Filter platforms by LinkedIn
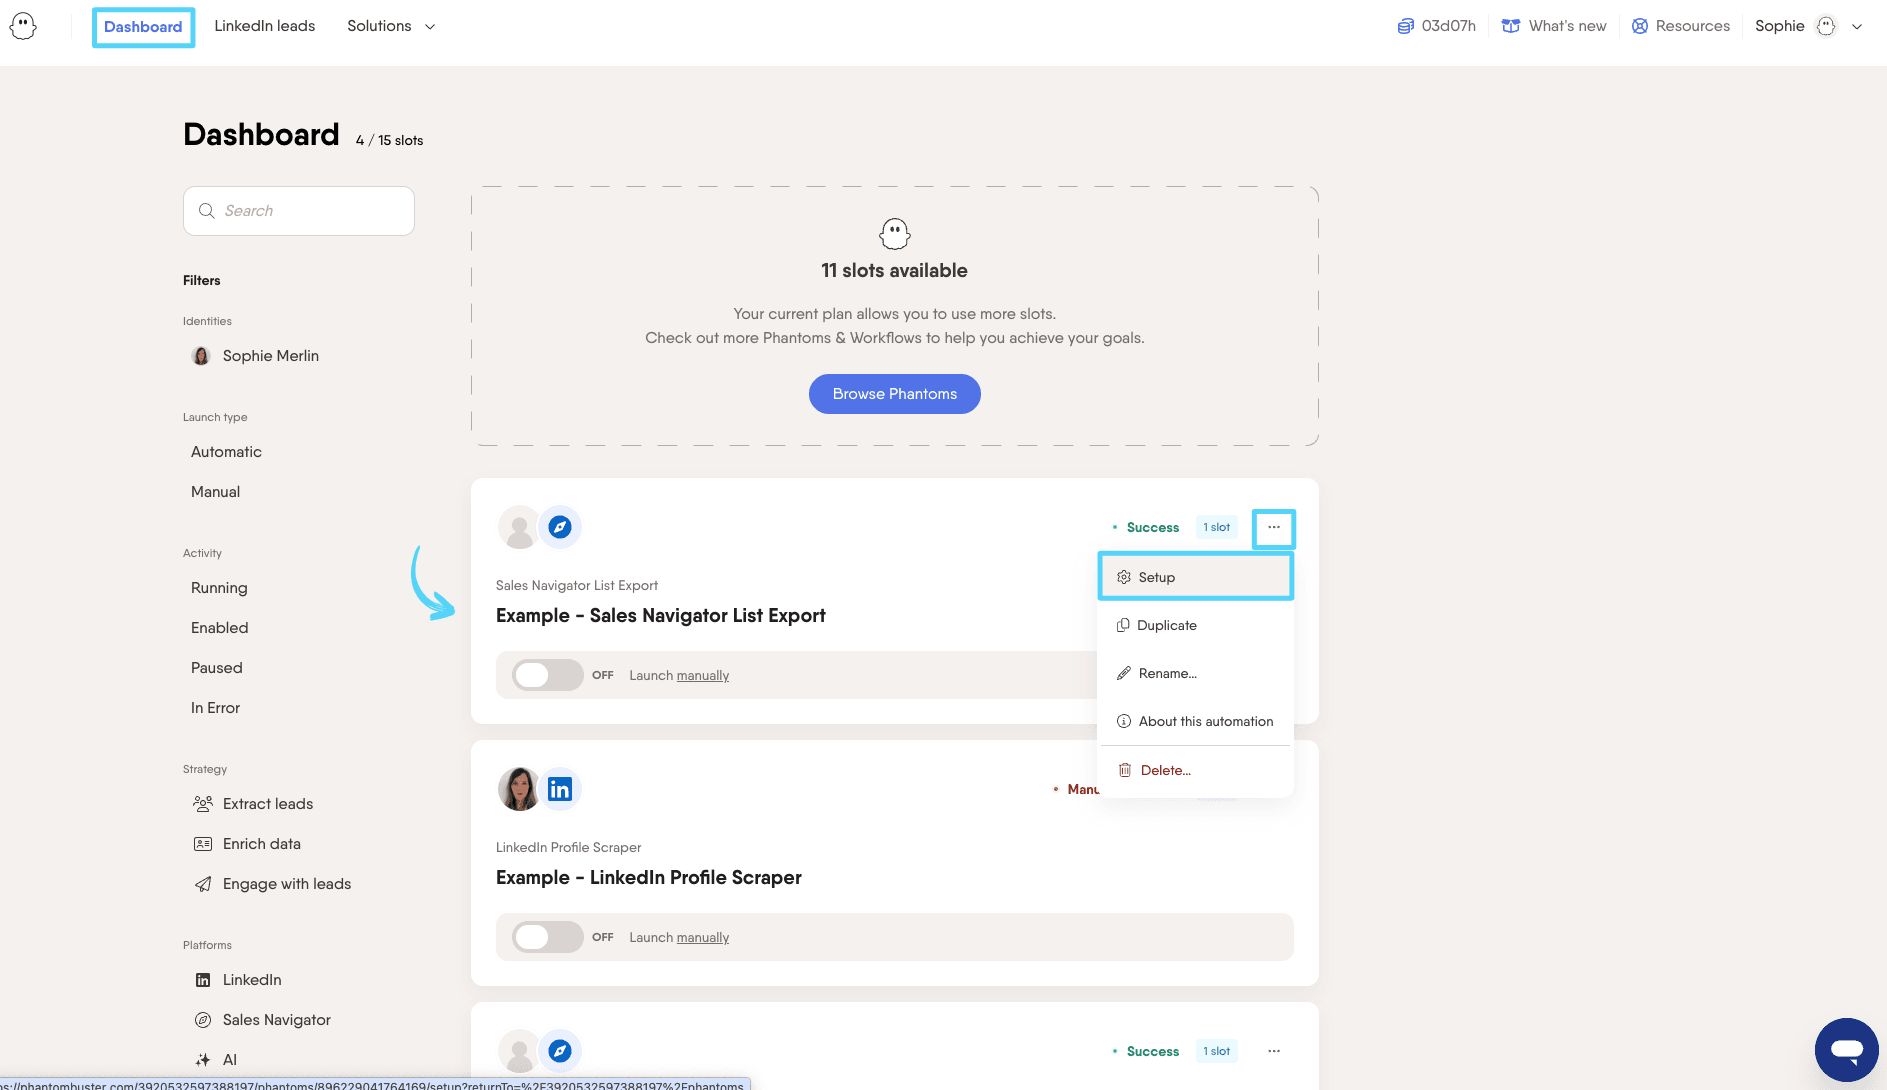Image resolution: width=1887 pixels, height=1090 pixels. [x=252, y=980]
